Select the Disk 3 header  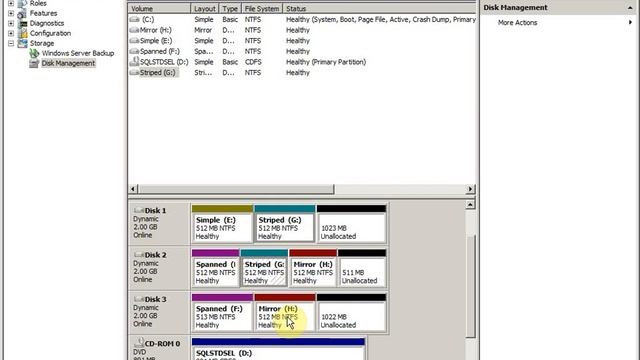click(159, 312)
